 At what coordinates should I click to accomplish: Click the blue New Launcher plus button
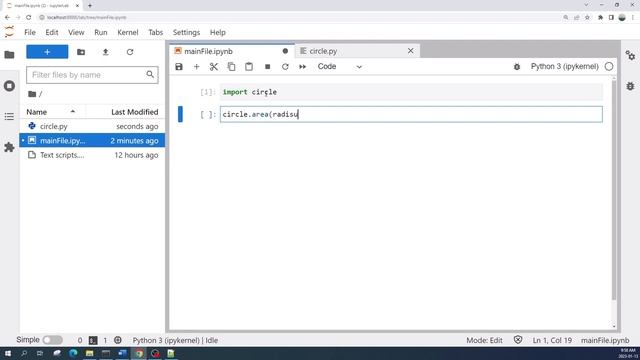(x=47, y=52)
